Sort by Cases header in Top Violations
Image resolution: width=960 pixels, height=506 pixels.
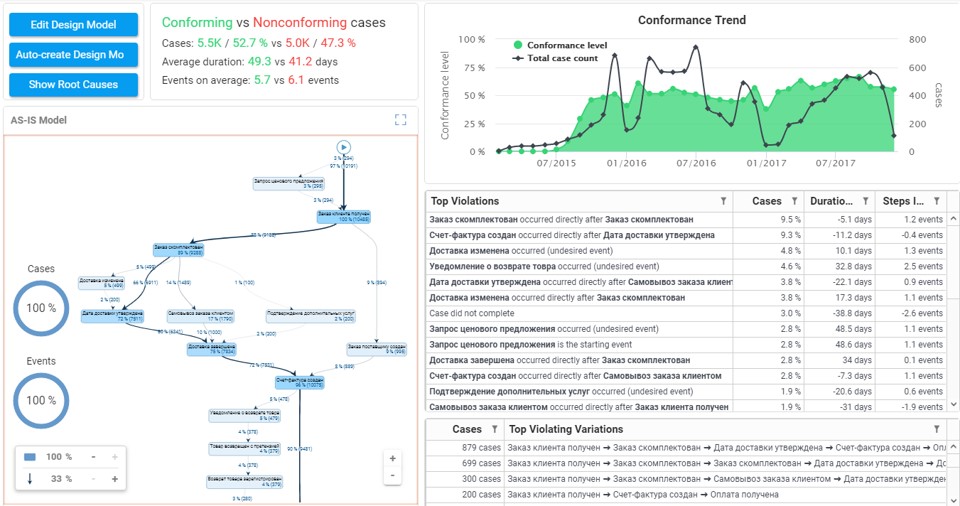coord(767,201)
